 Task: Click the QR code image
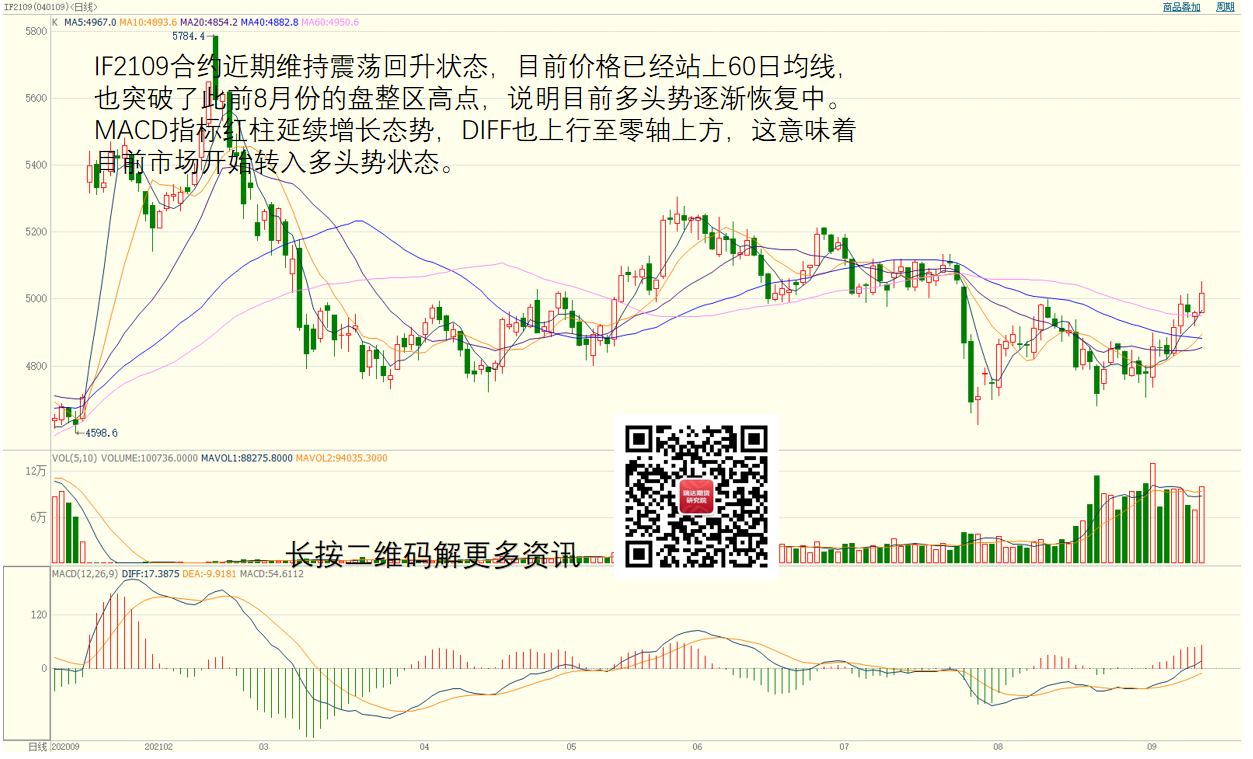point(696,497)
